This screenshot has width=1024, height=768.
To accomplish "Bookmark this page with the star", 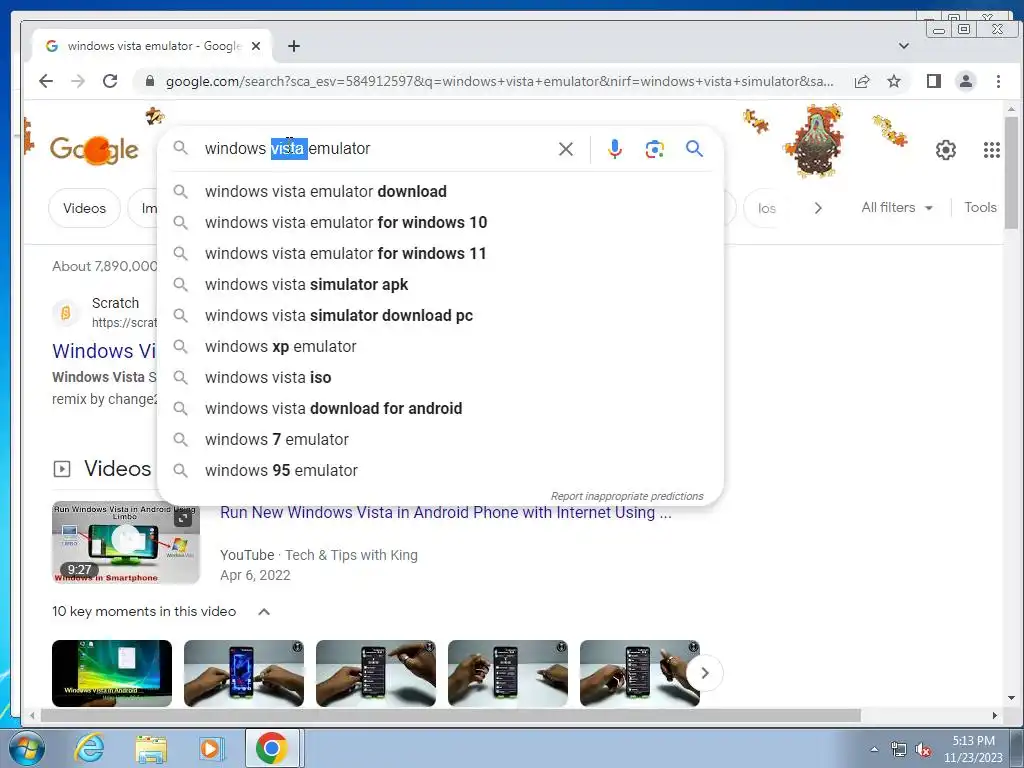I will 894,81.
